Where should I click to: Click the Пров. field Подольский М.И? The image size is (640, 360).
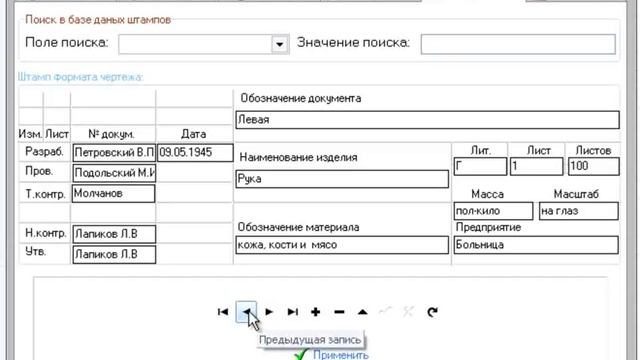point(114,173)
